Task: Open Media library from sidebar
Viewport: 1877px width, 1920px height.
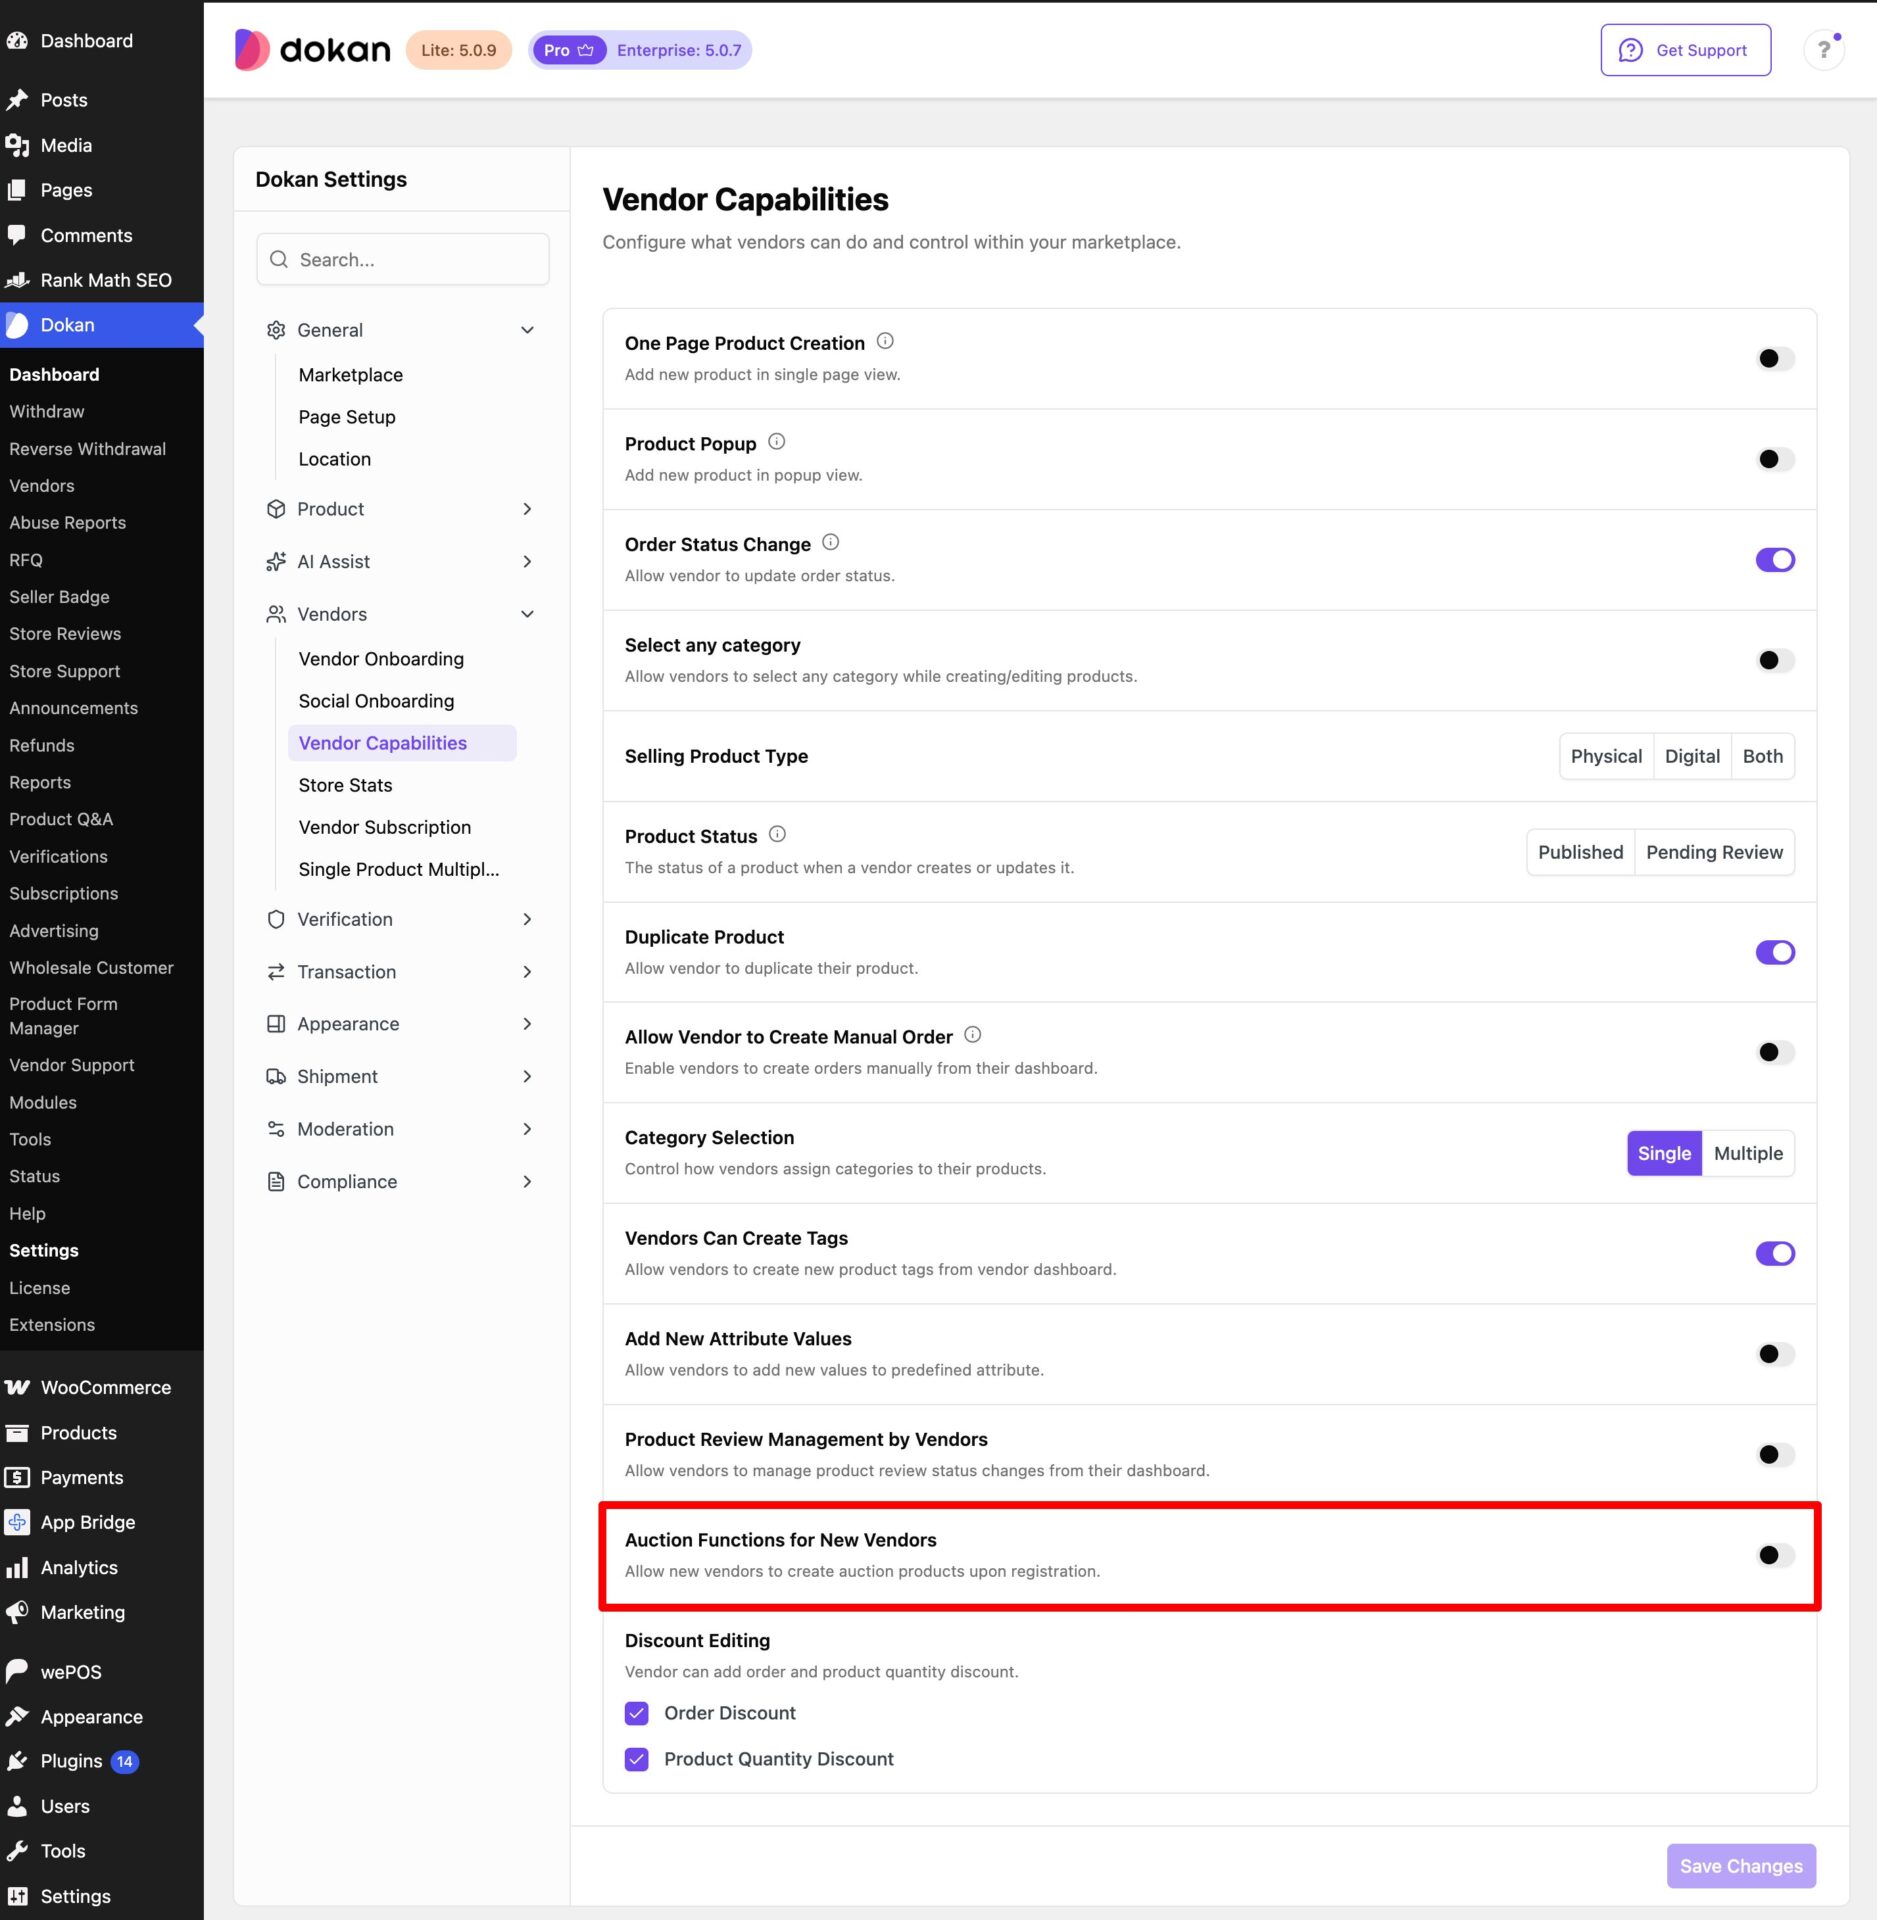Action: [x=101, y=145]
